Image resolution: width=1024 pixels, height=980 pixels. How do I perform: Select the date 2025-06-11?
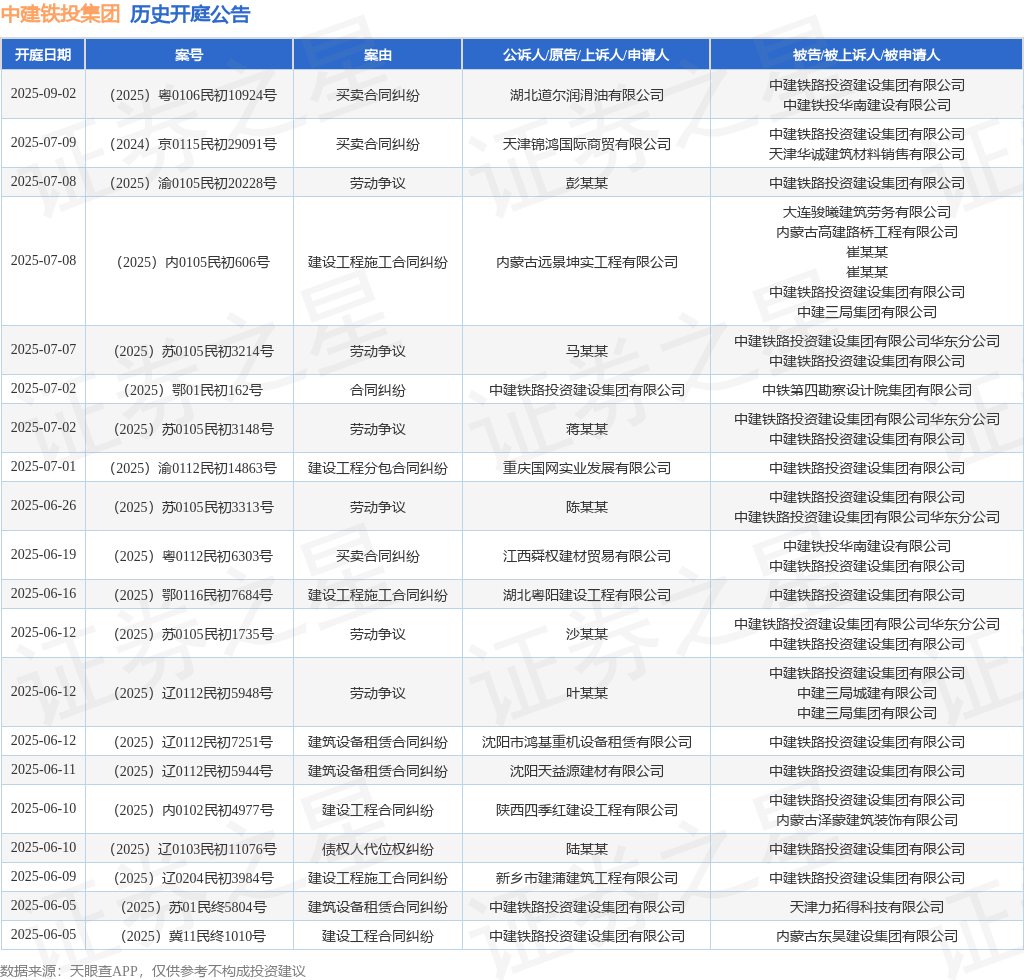[43, 770]
